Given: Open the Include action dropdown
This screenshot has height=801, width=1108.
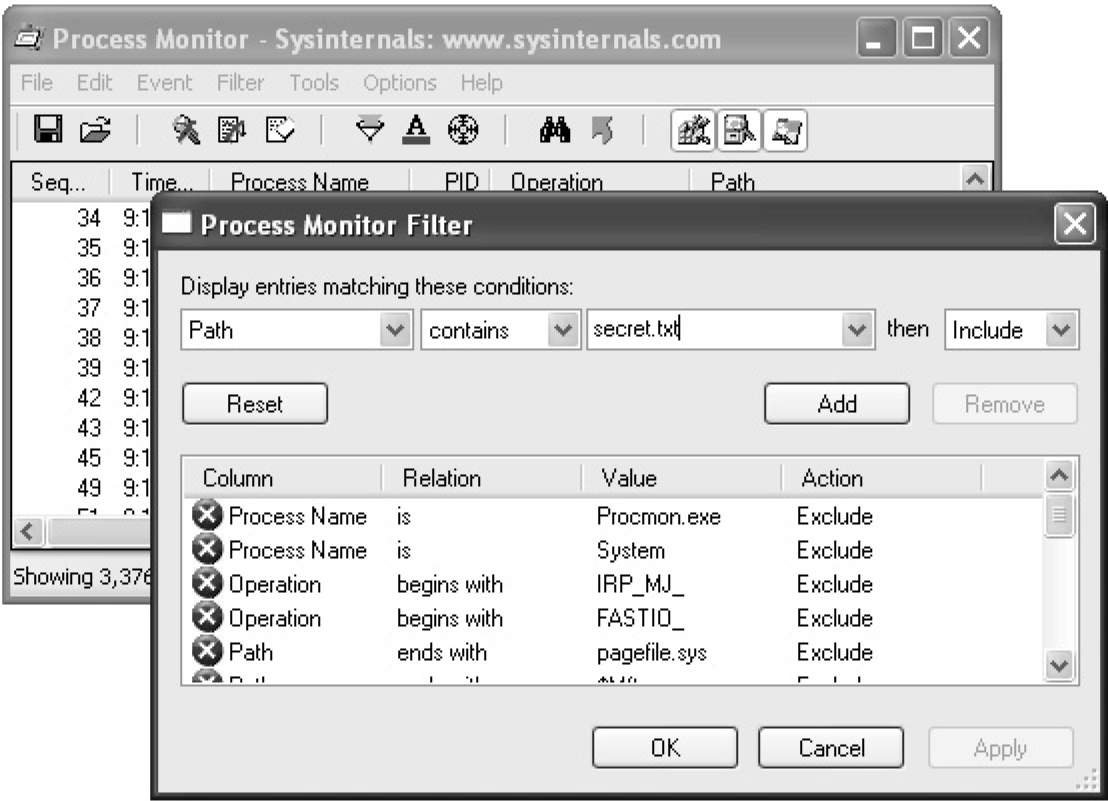Looking at the screenshot, I should (x=1061, y=330).
